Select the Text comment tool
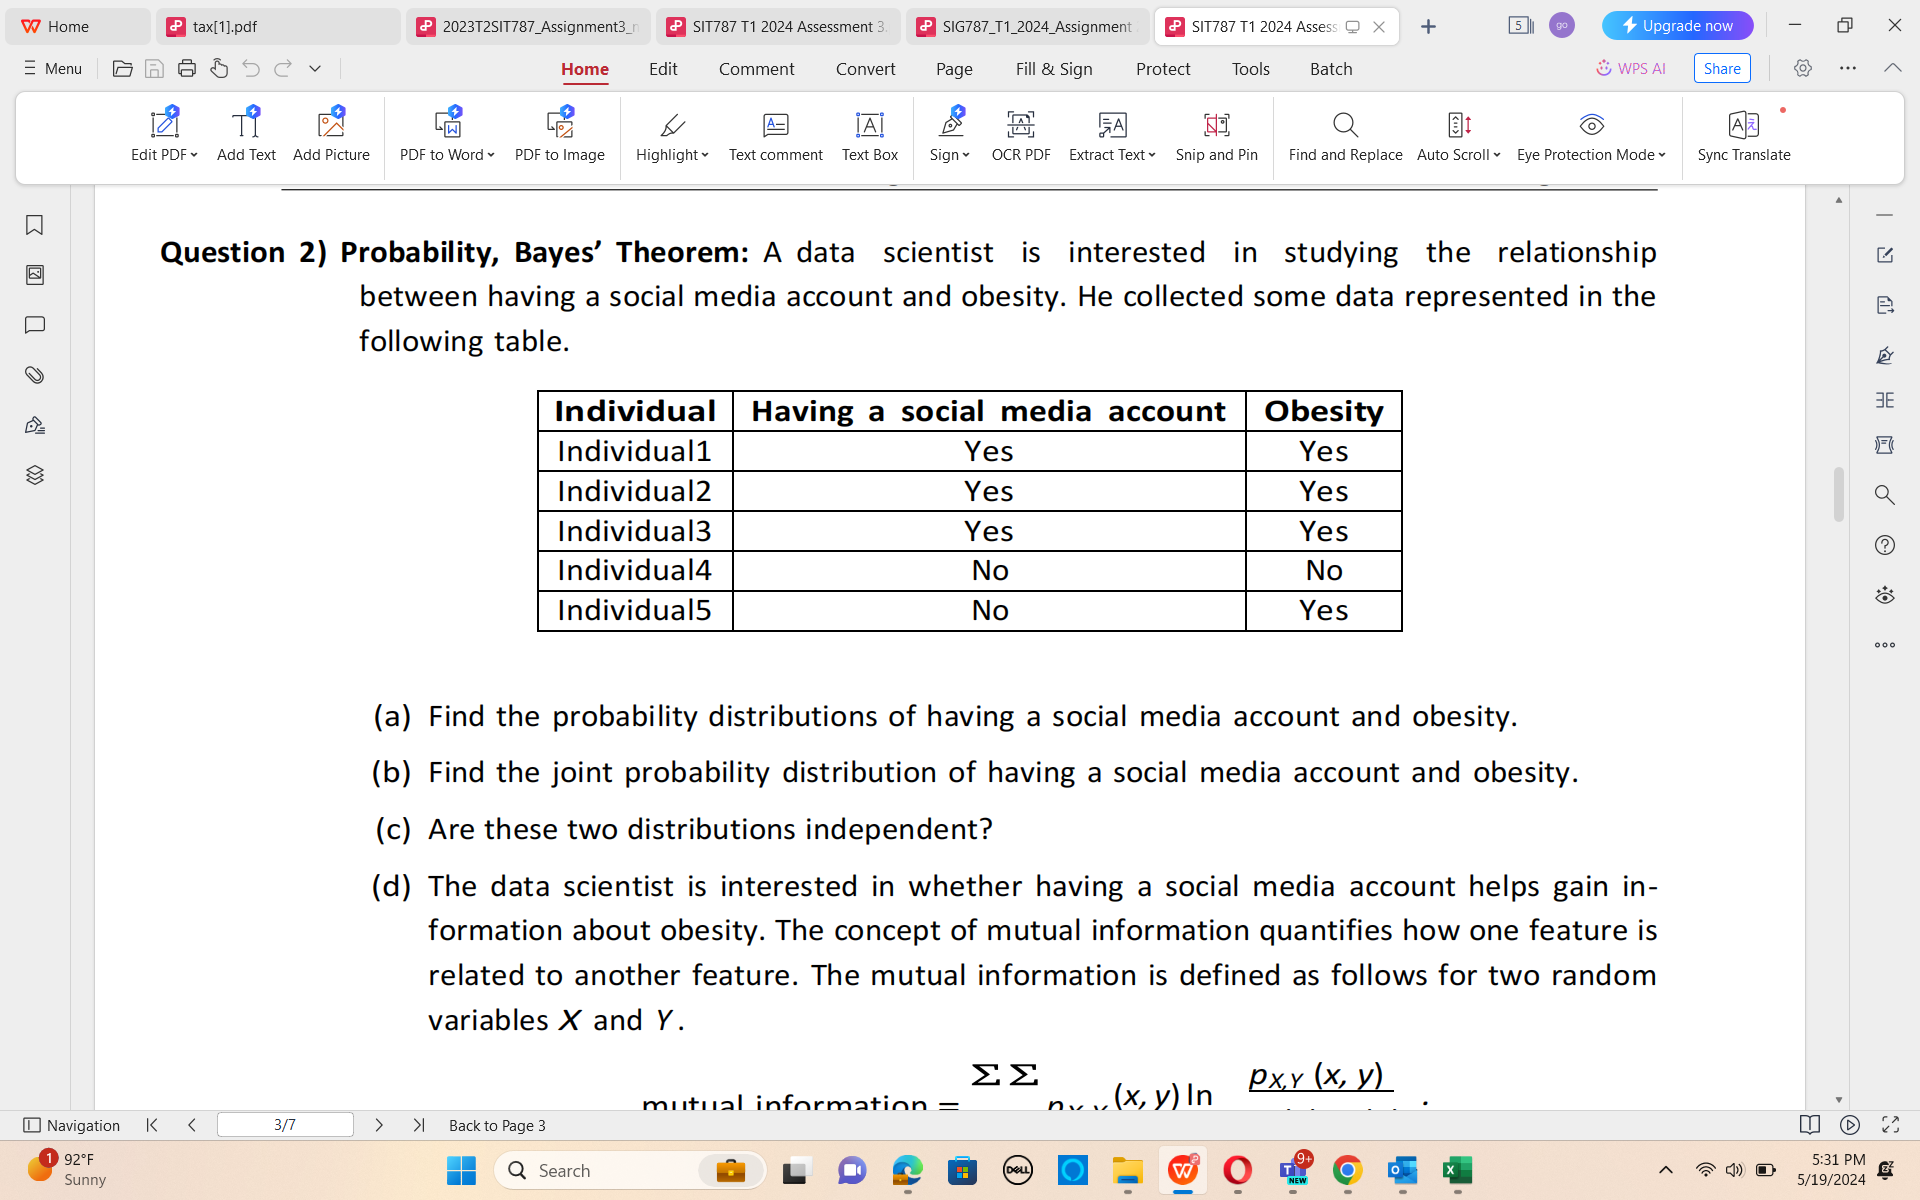The width and height of the screenshot is (1920, 1200). 775,135
